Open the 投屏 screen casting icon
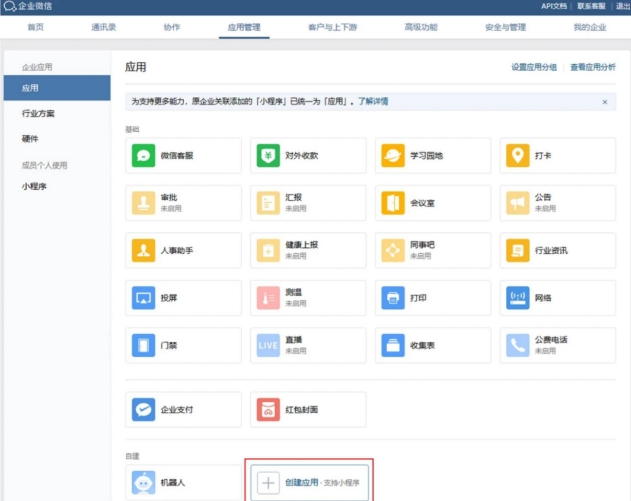Viewport: 631px width, 501px height. tap(144, 298)
